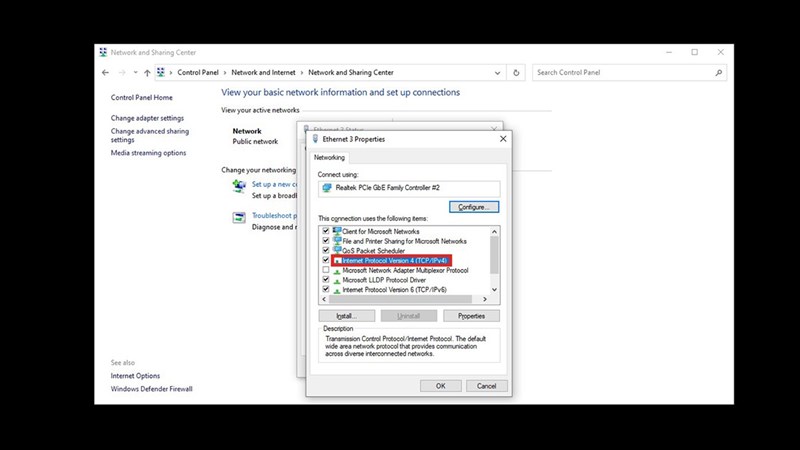This screenshot has height=450, width=800.
Task: Select Internet Protocol Version 6 (TCP/IPv6)
Action: point(394,289)
